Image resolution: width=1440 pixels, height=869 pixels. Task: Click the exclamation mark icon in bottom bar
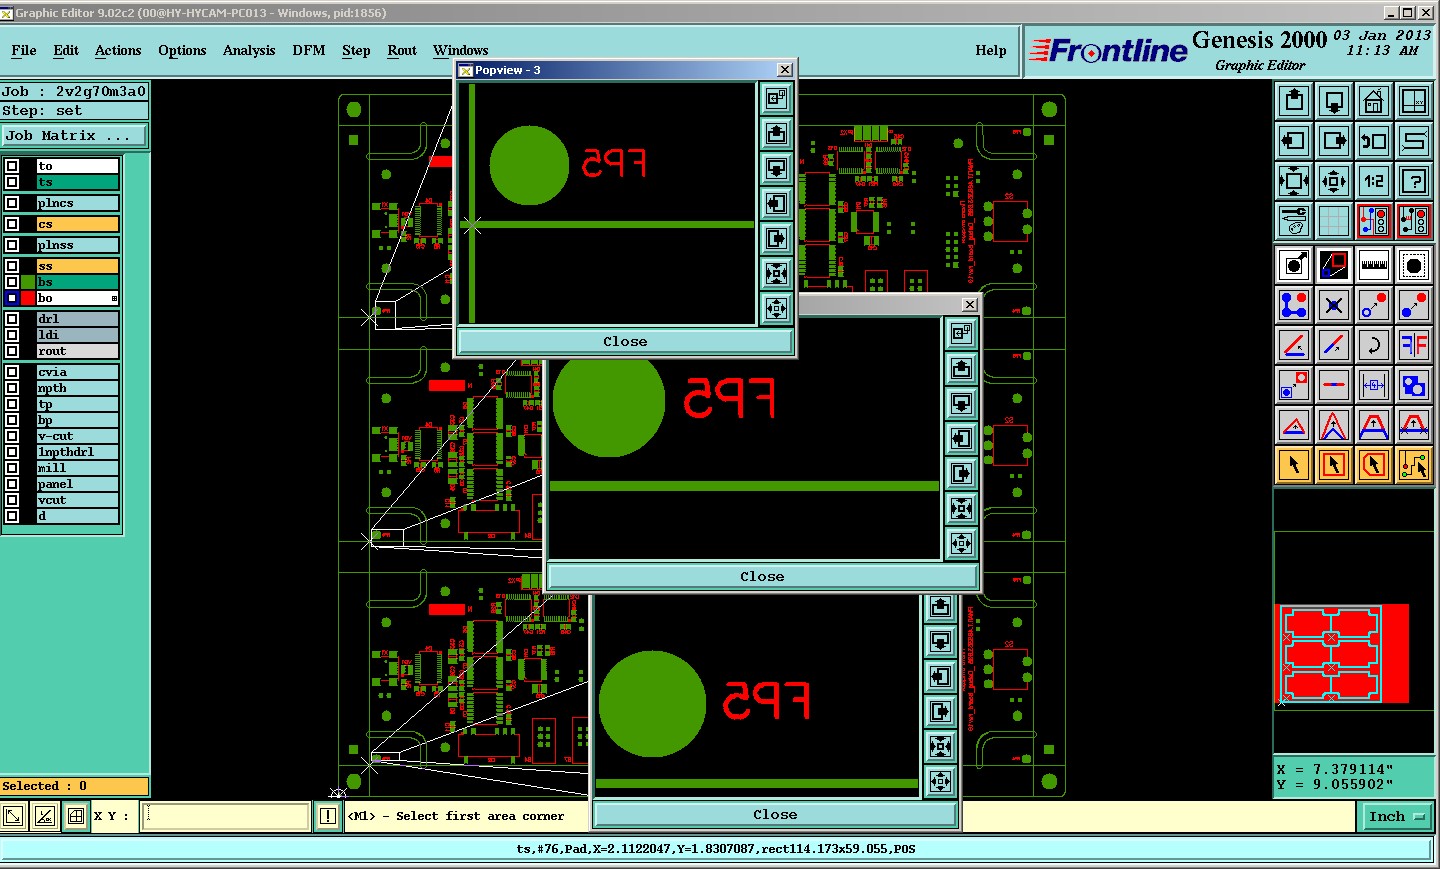pos(328,816)
